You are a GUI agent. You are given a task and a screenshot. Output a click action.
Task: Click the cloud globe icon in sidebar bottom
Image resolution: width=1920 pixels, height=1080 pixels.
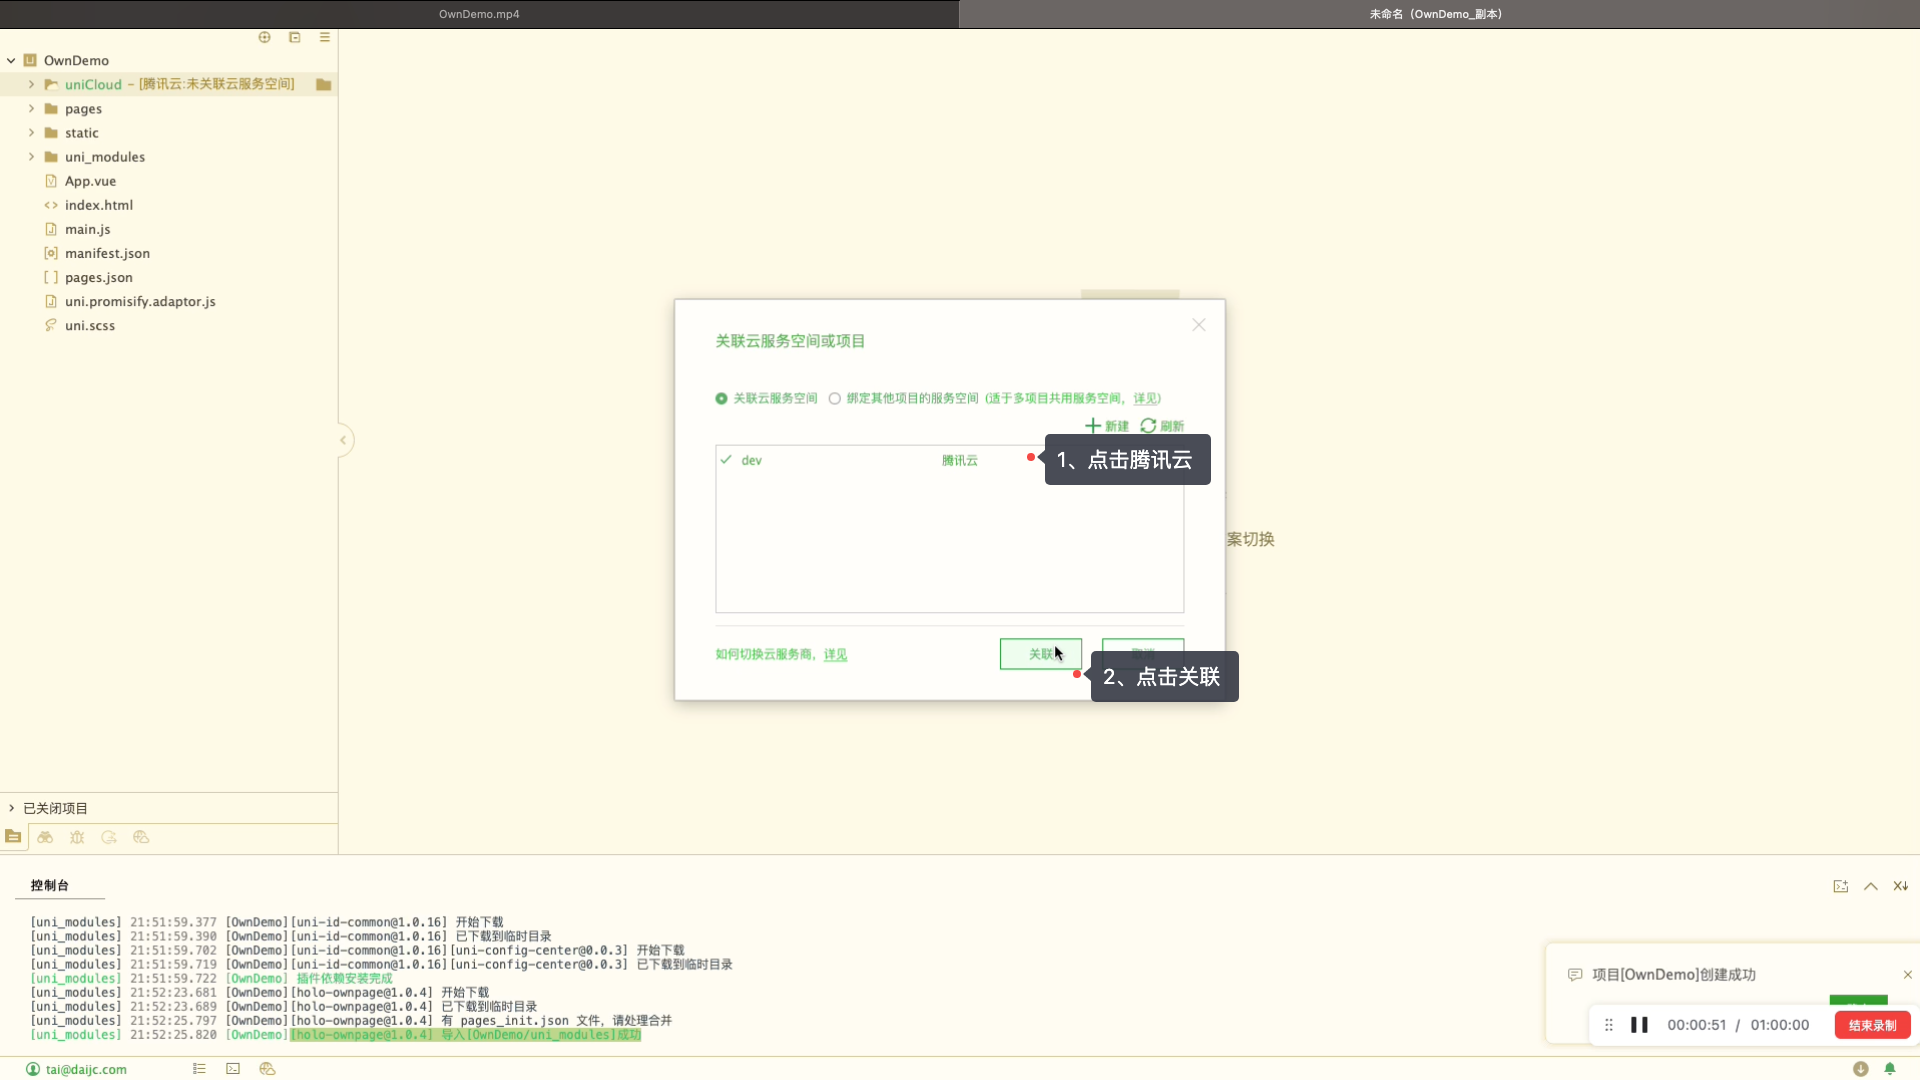click(141, 838)
